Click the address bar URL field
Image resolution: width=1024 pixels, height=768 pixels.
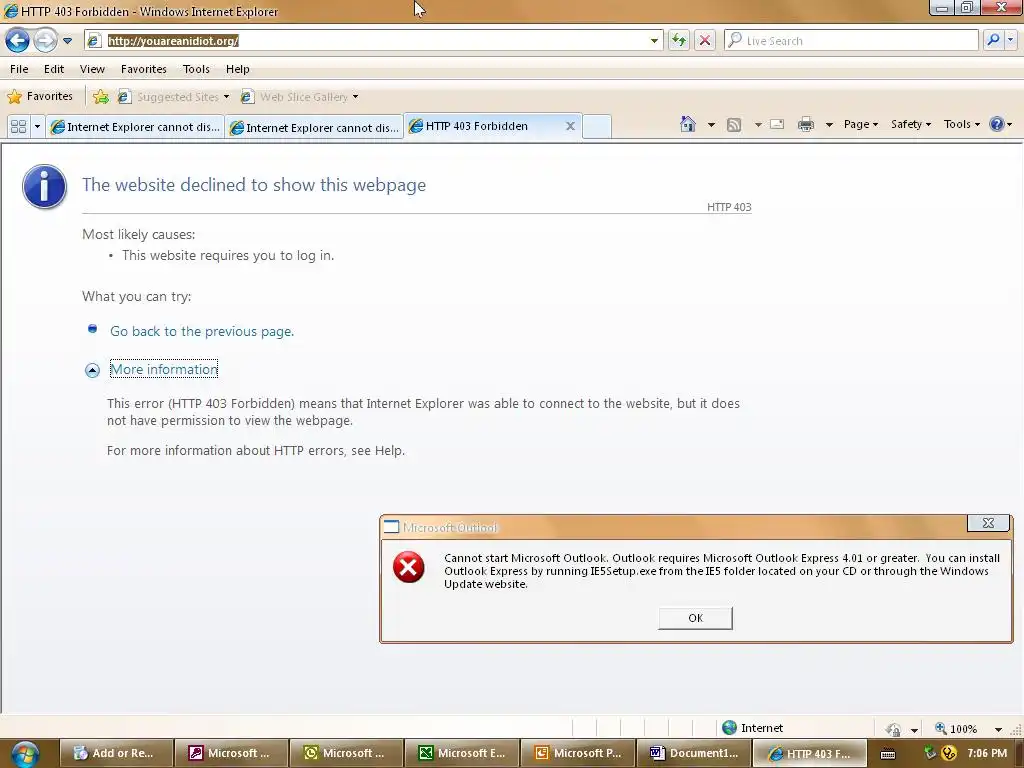tap(373, 40)
